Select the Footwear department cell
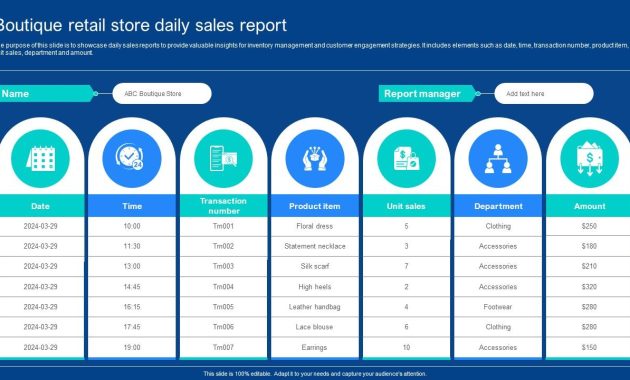The height and width of the screenshot is (380, 630). click(498, 307)
